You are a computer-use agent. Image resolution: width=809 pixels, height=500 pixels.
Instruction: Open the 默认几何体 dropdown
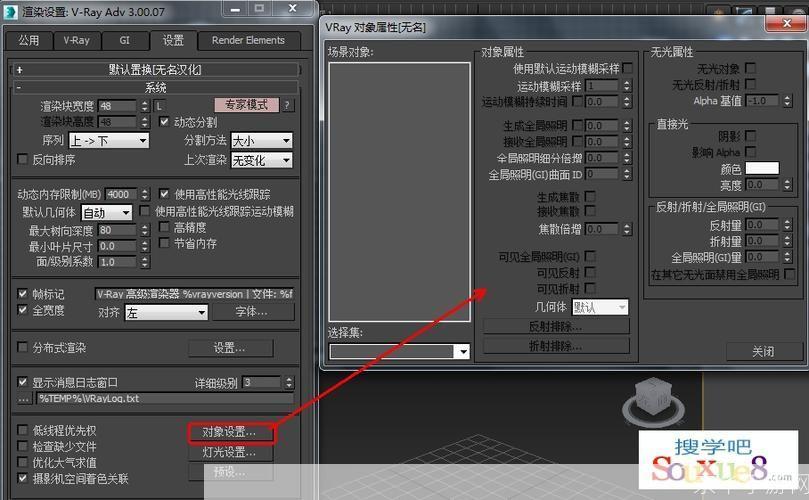(107, 213)
